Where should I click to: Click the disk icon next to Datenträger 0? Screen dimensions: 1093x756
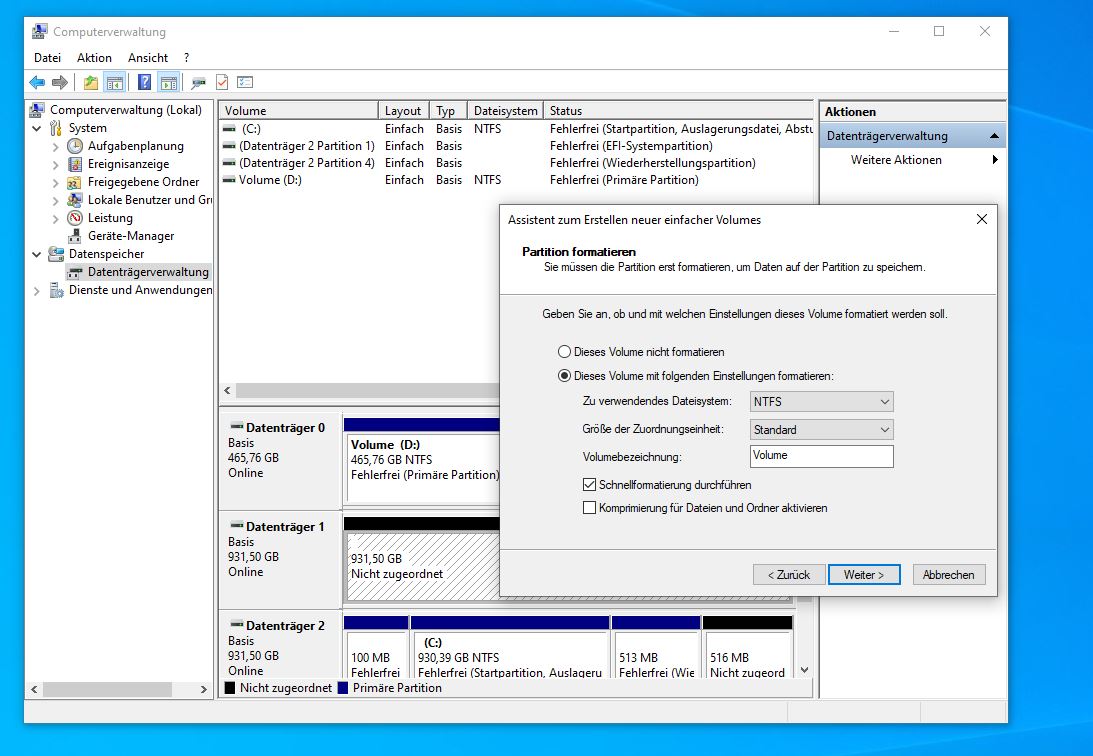point(237,426)
